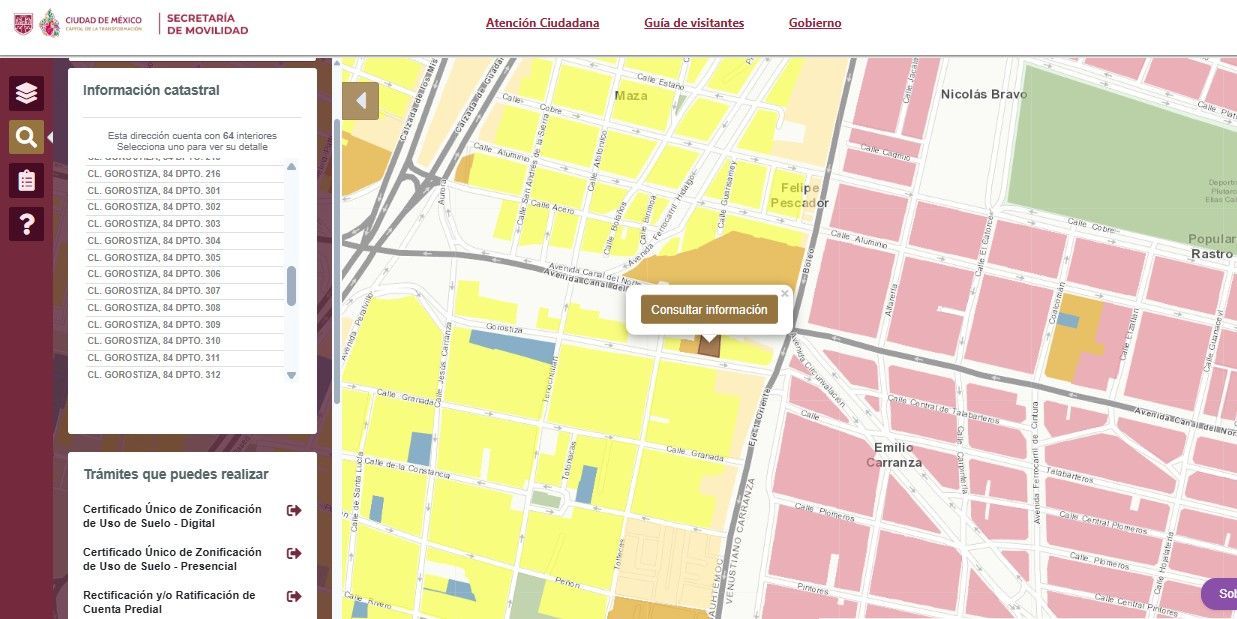Open the Atención Ciudadana menu
The height and width of the screenshot is (619, 1237).
coord(542,23)
